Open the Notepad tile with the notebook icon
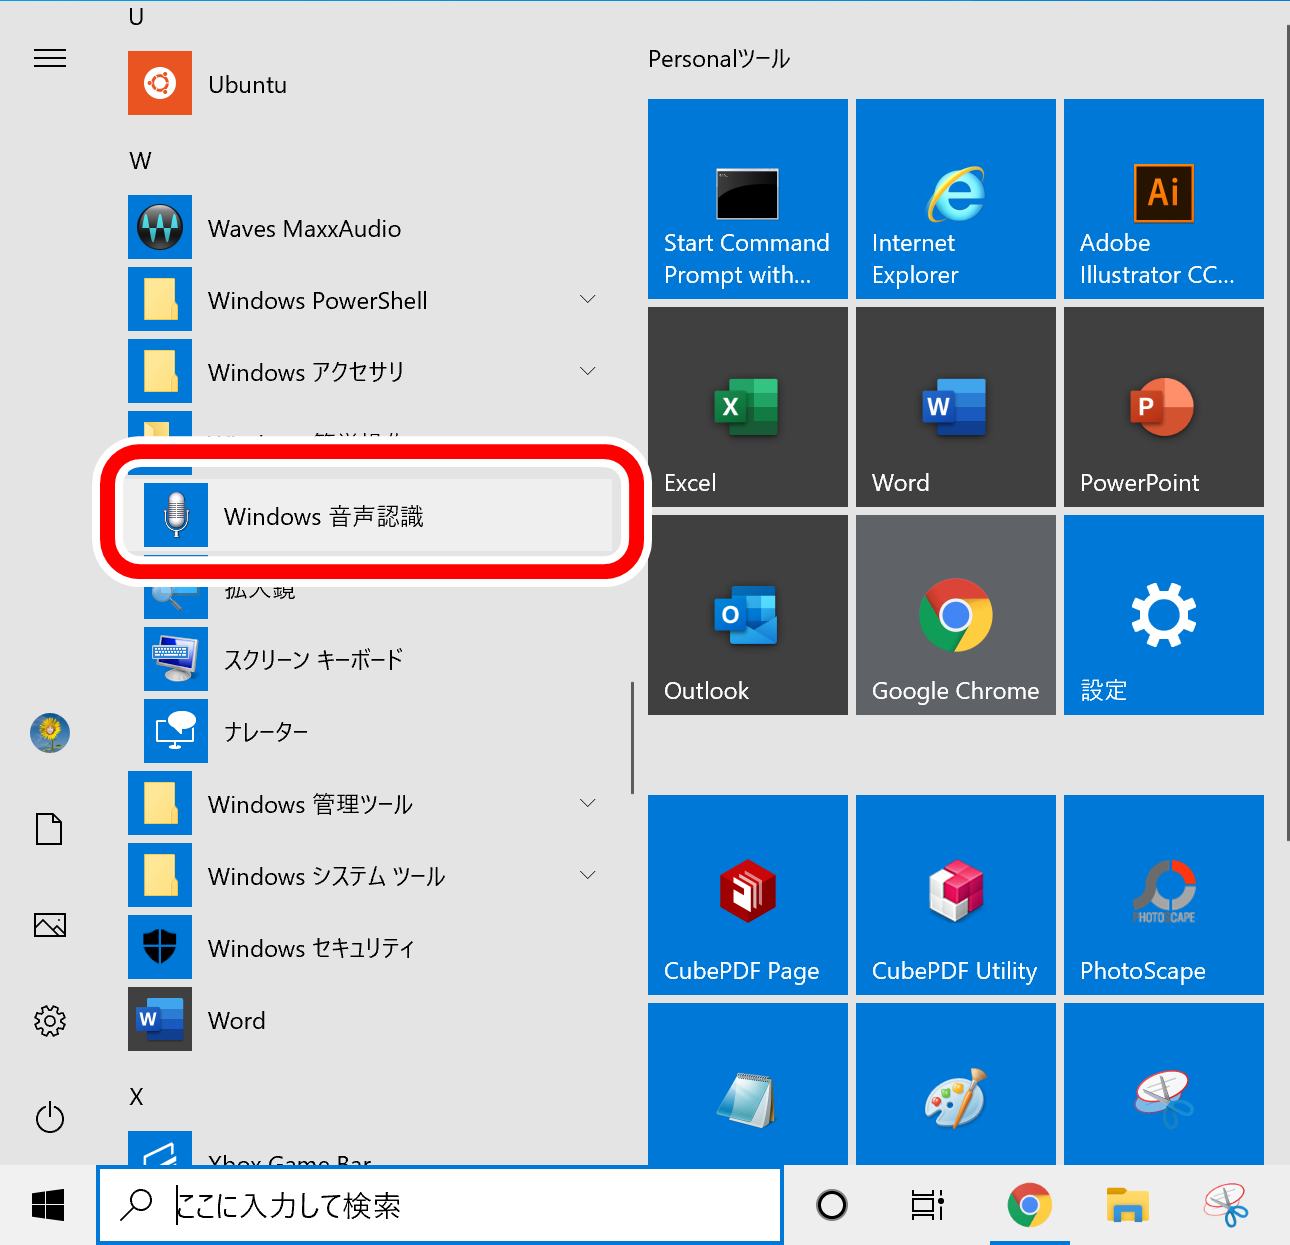Image resolution: width=1290 pixels, height=1245 pixels. click(748, 1084)
